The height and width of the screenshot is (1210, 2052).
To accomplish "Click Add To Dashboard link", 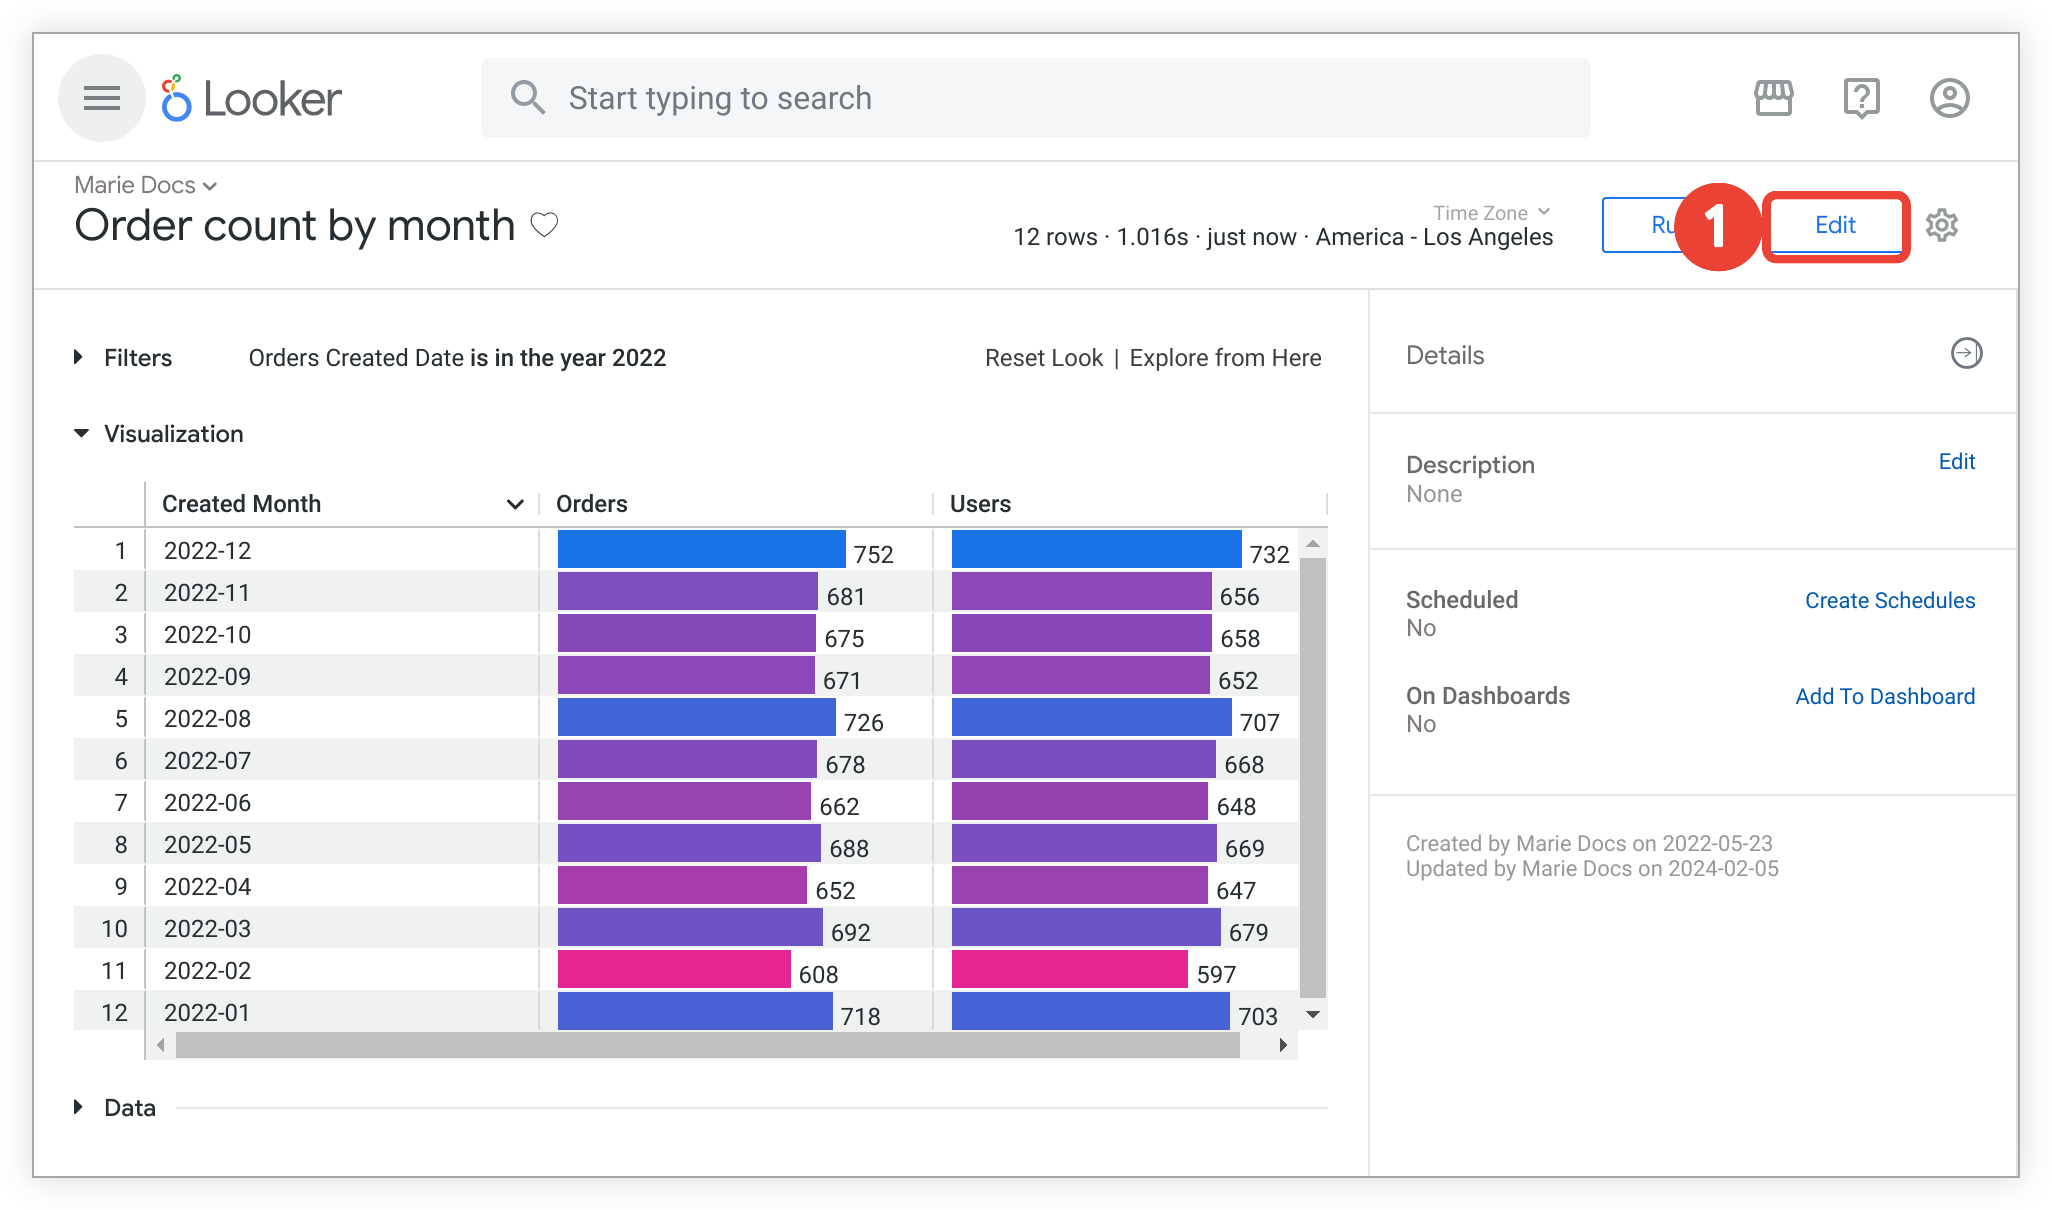I will [1885, 697].
